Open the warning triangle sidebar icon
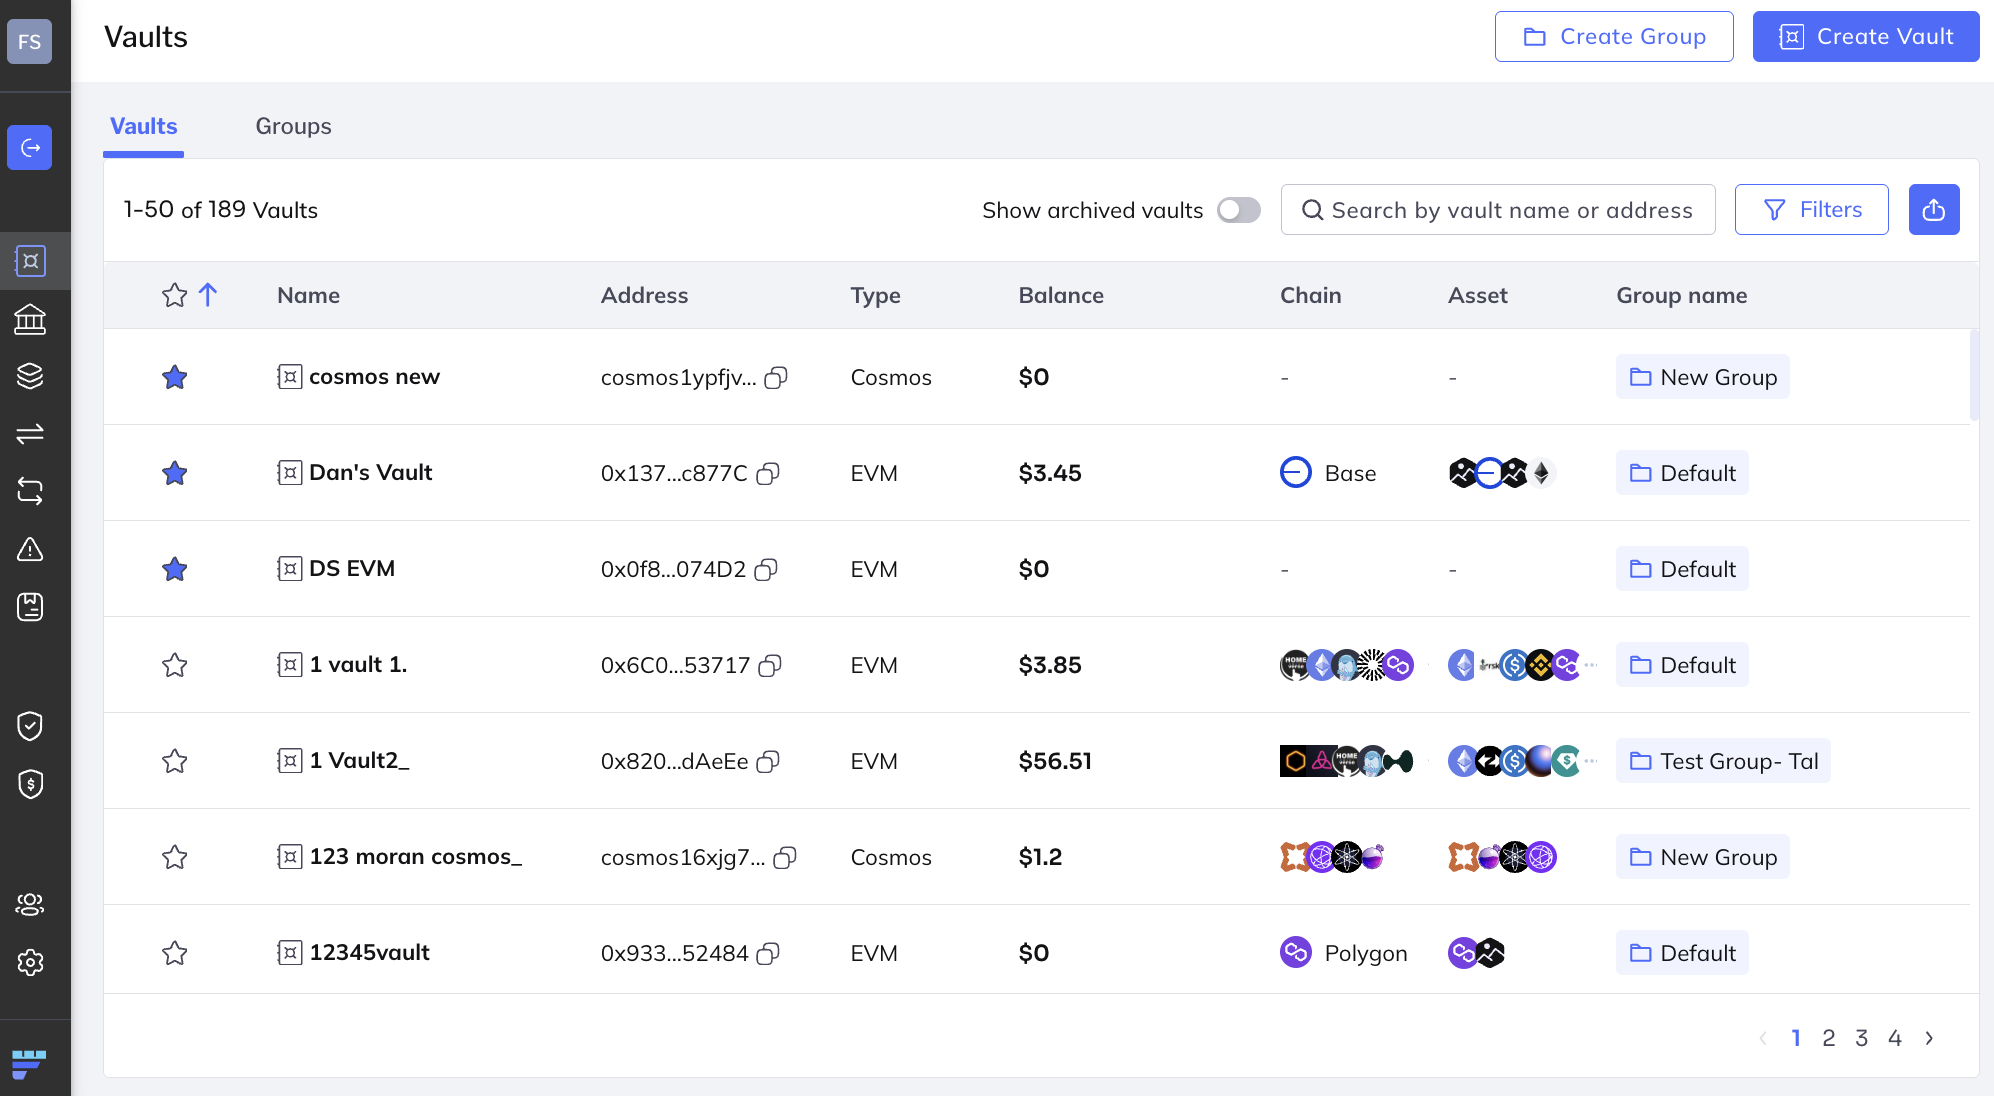Screen dimensions: 1994x1096 point(30,549)
